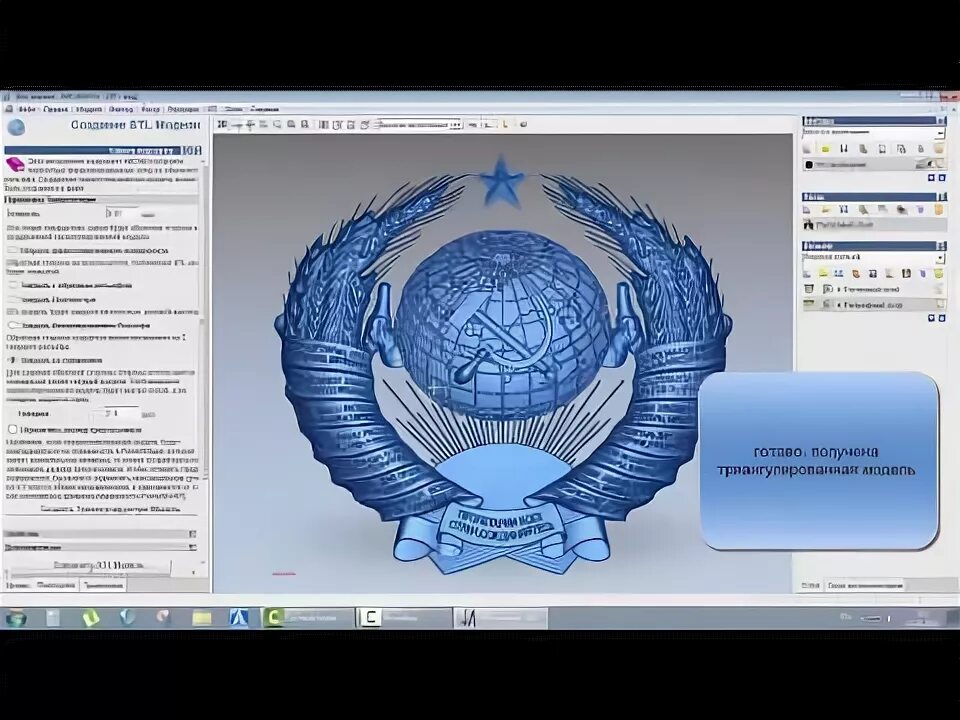Toggle visibility of lower highlighted relief layer row
The width and height of the screenshot is (960, 720).
click(x=808, y=304)
